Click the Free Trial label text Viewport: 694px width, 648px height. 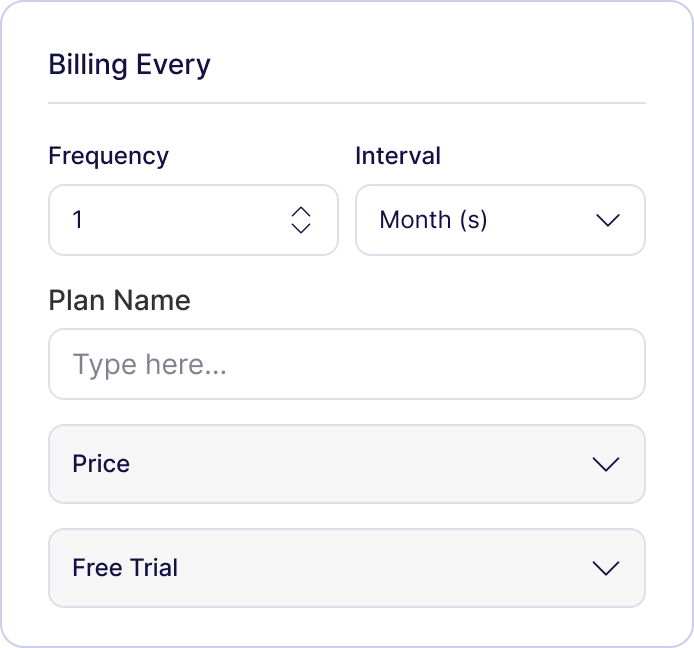coord(125,568)
